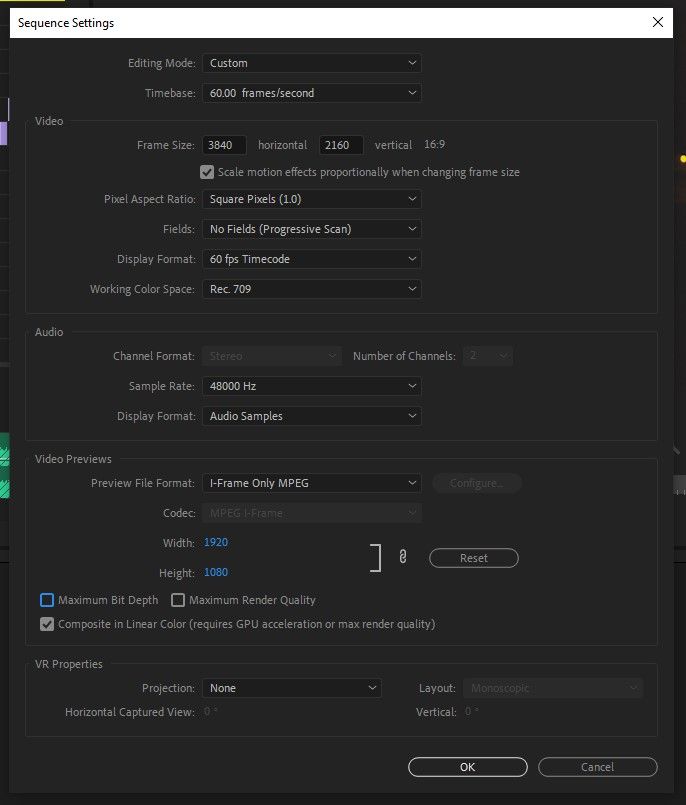Click the Pixel Aspect Ratio label

click(x=149, y=199)
